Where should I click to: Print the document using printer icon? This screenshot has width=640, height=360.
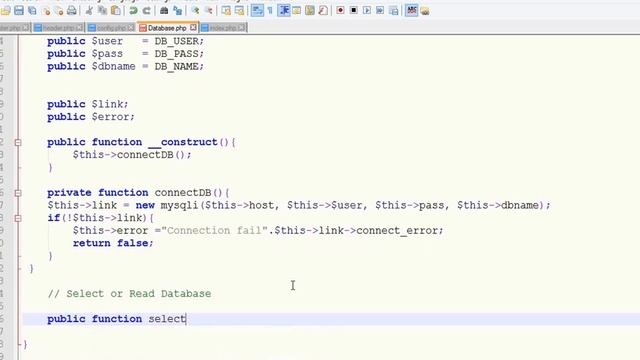pyautogui.click(x=72, y=10)
